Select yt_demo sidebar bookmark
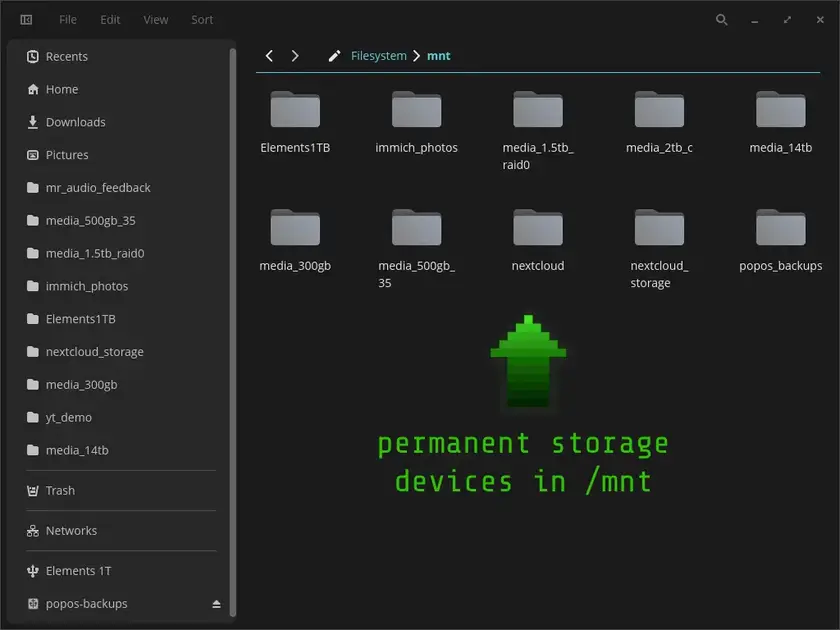Image resolution: width=840 pixels, height=630 pixels. [x=122, y=417]
